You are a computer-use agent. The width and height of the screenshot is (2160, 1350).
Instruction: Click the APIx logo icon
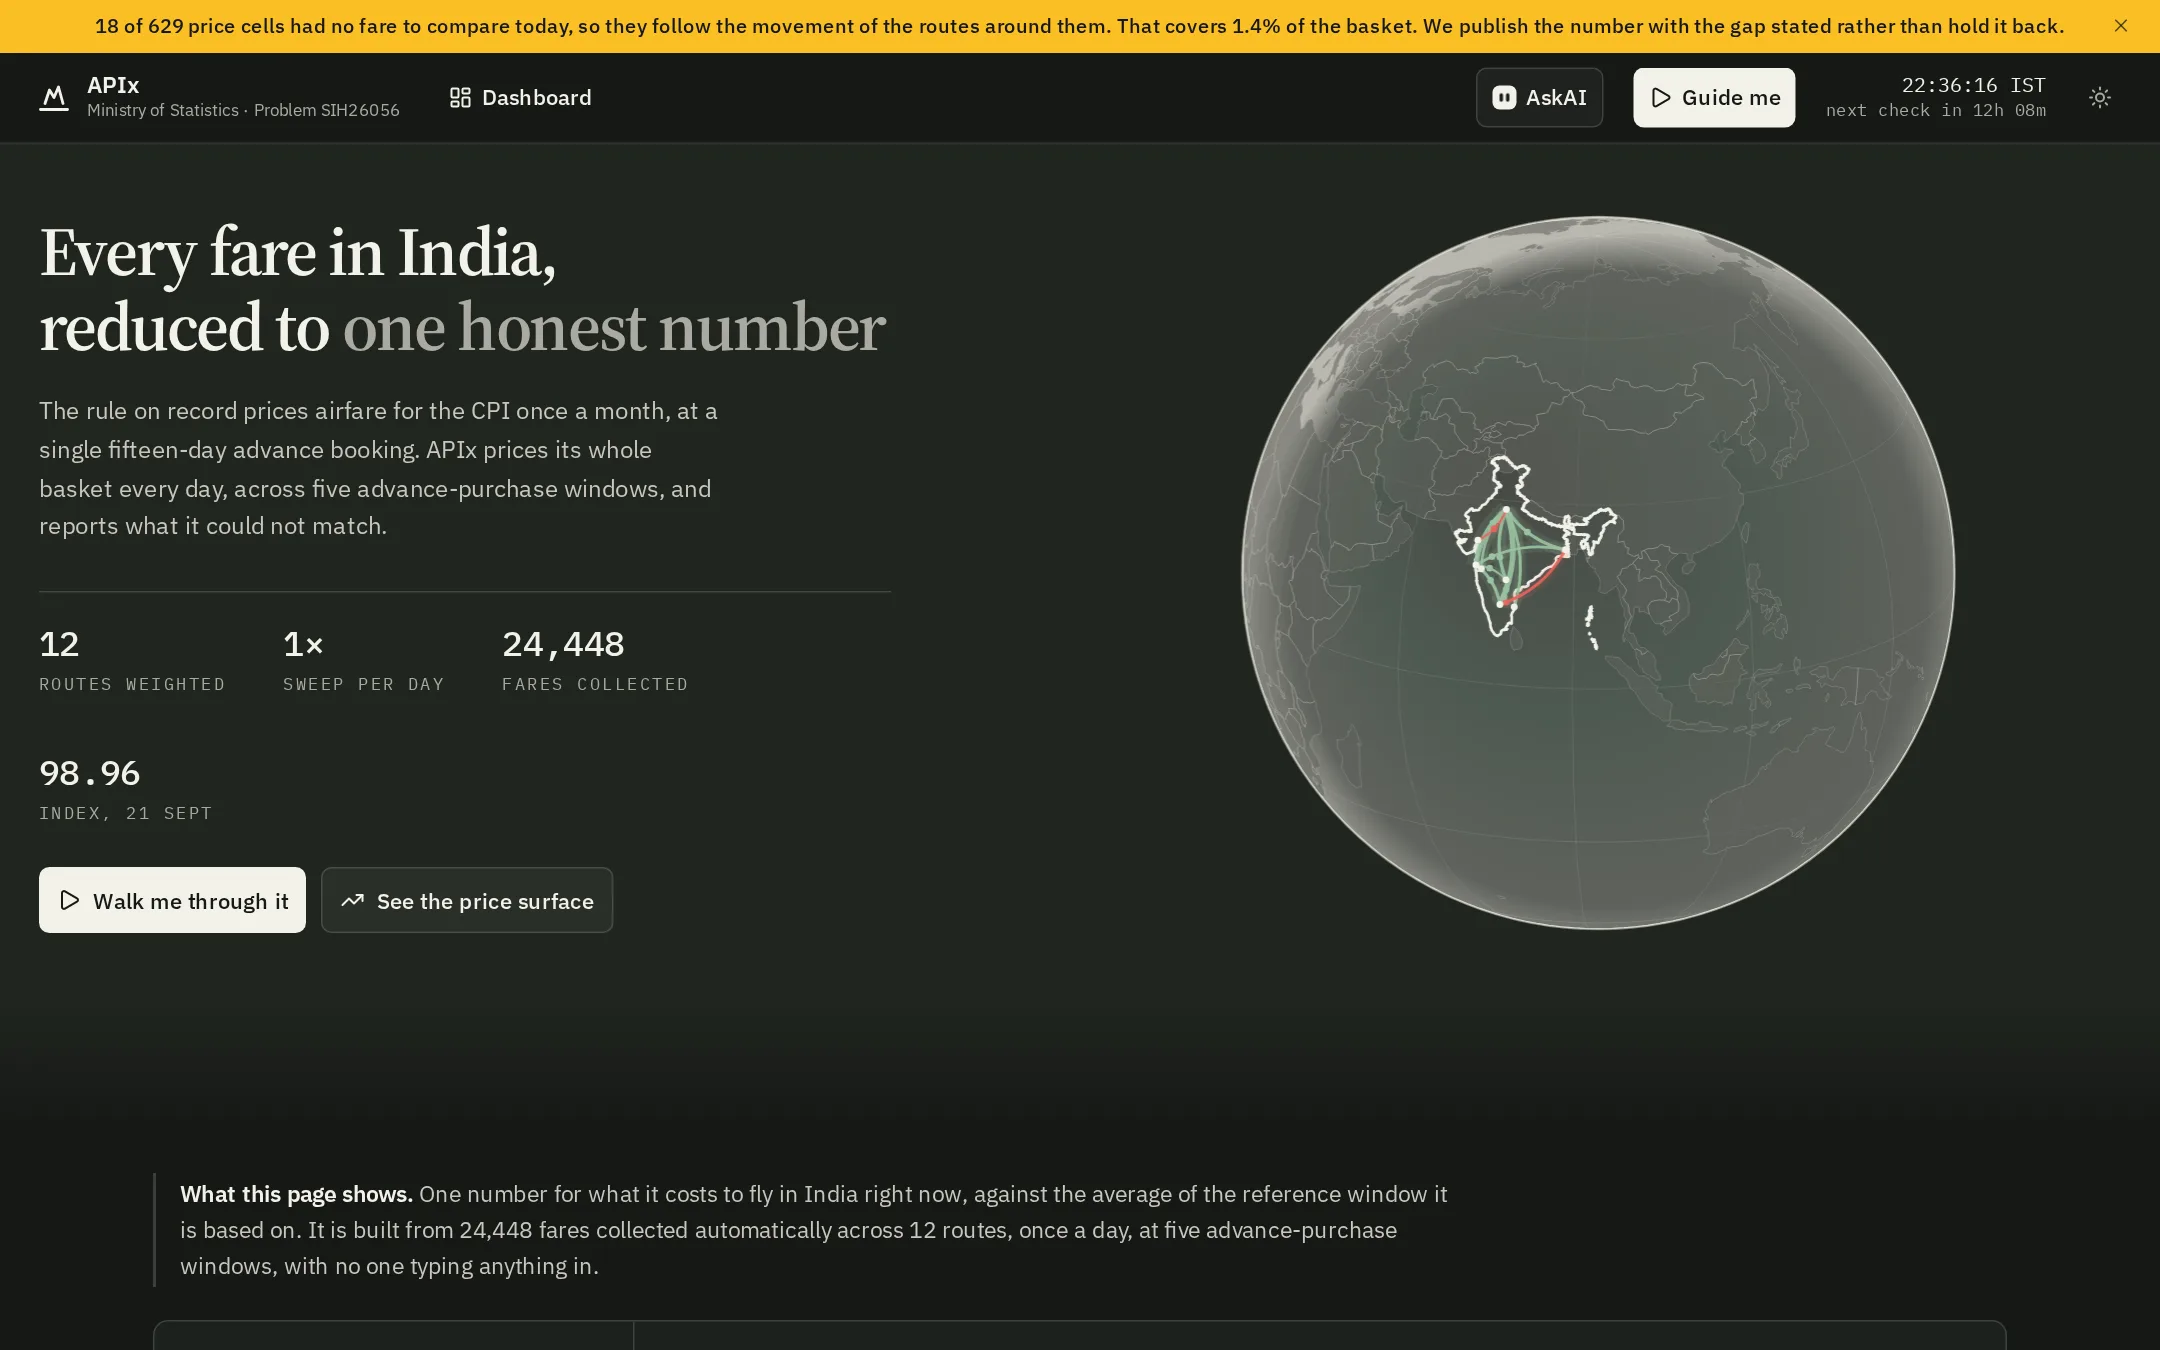click(x=54, y=98)
